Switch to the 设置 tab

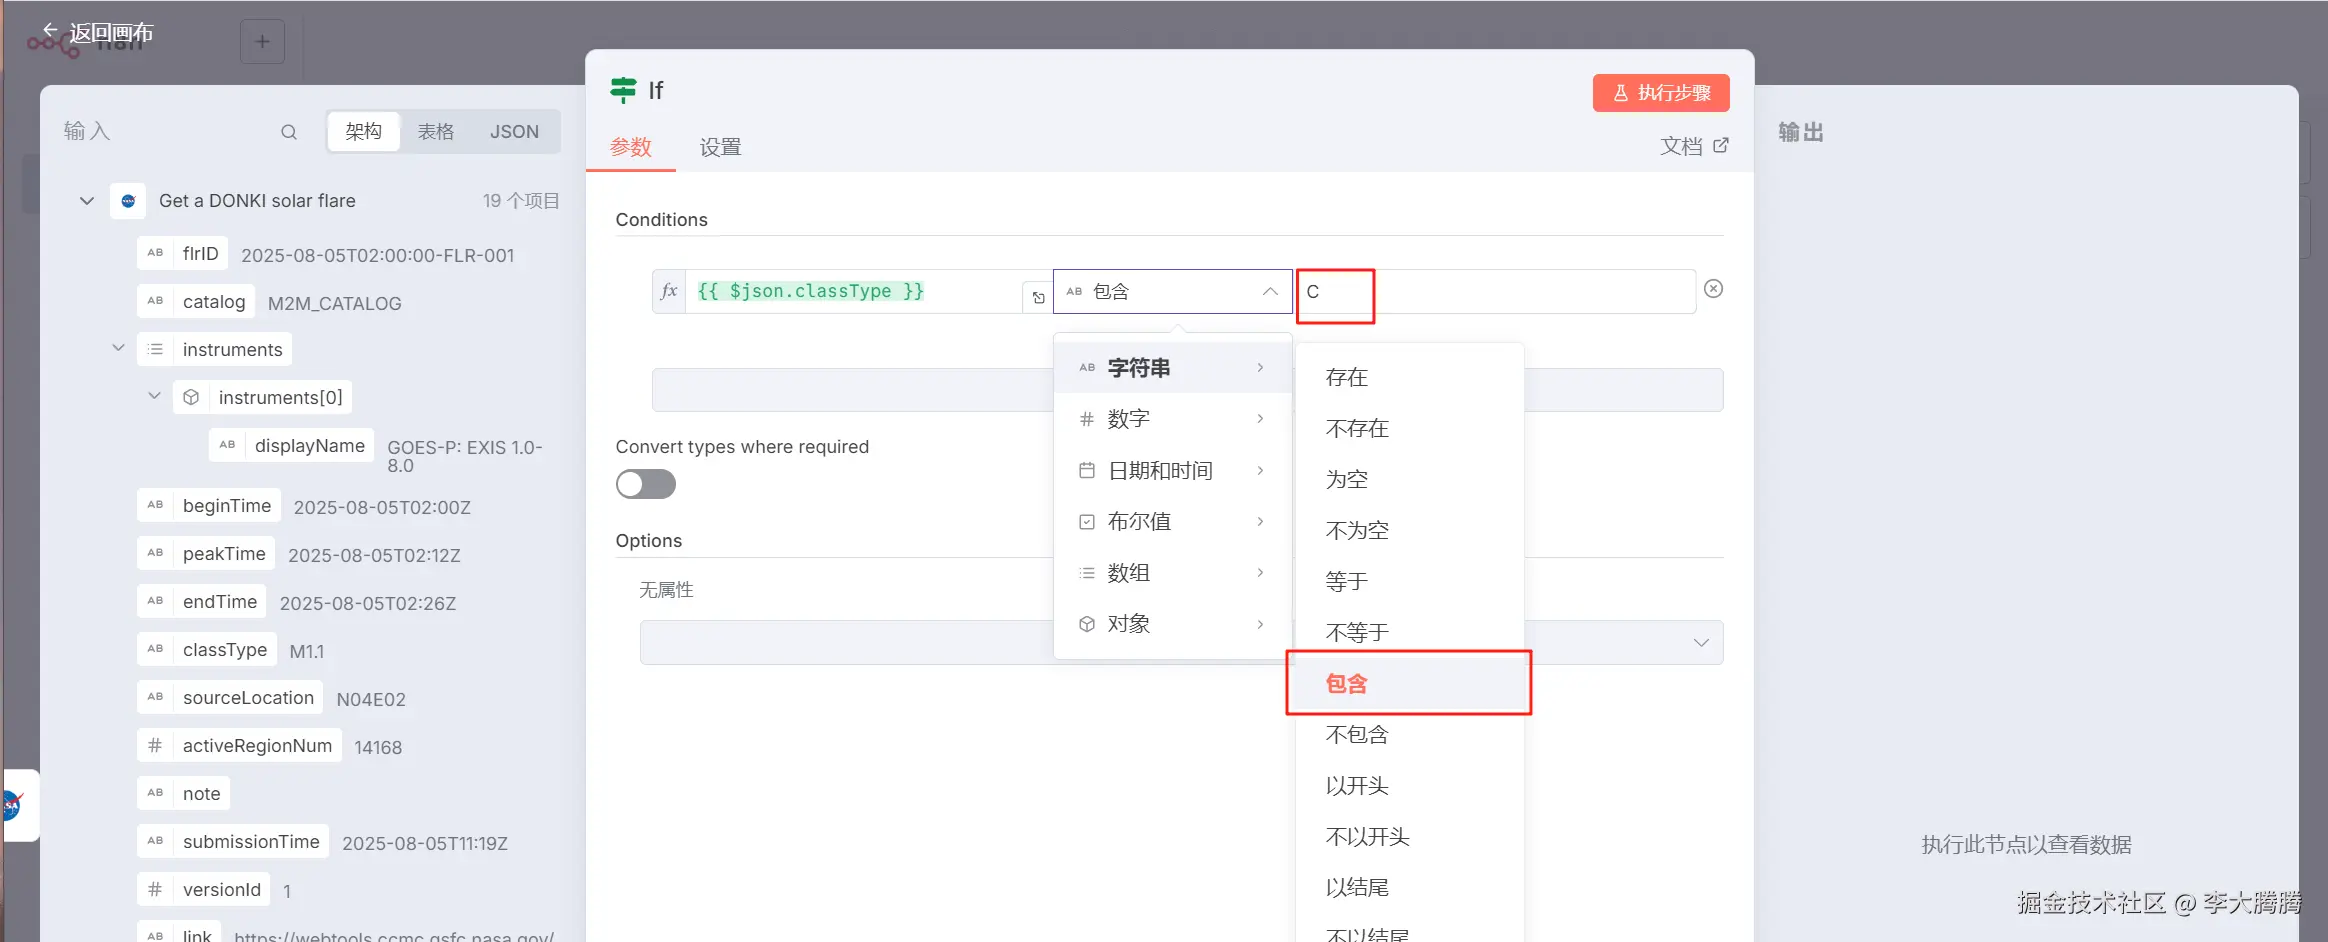pos(720,147)
